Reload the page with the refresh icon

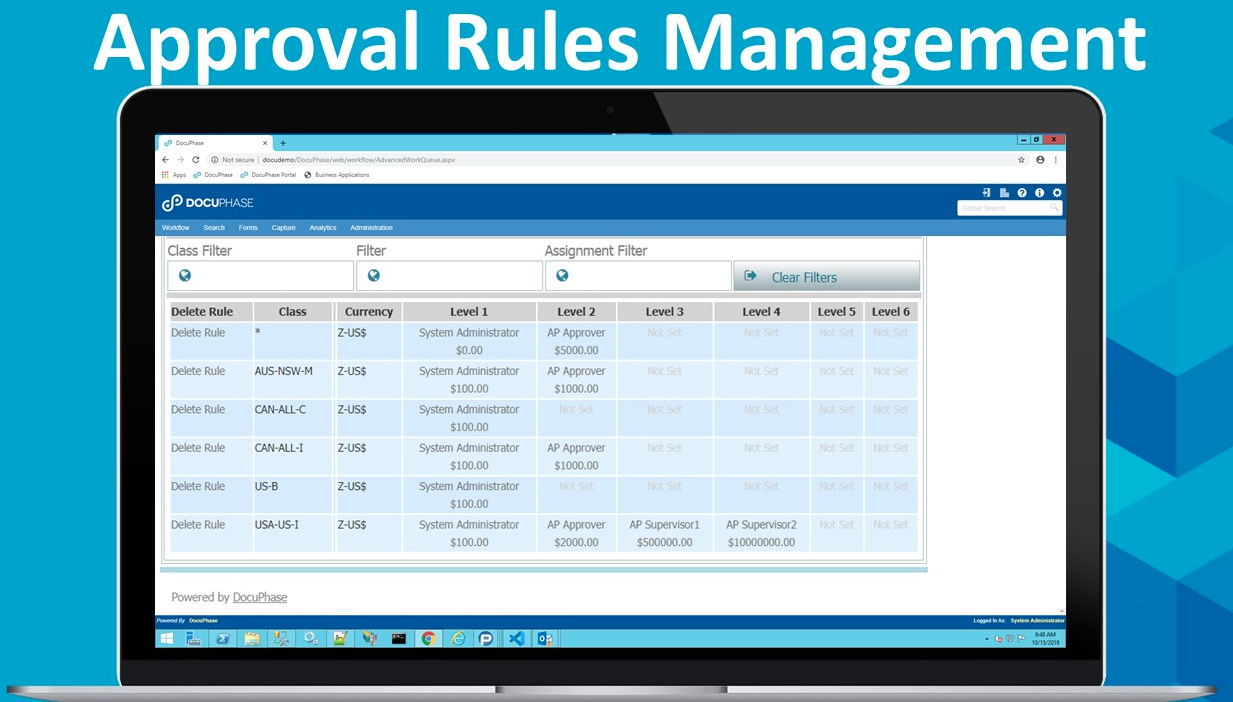click(195, 159)
